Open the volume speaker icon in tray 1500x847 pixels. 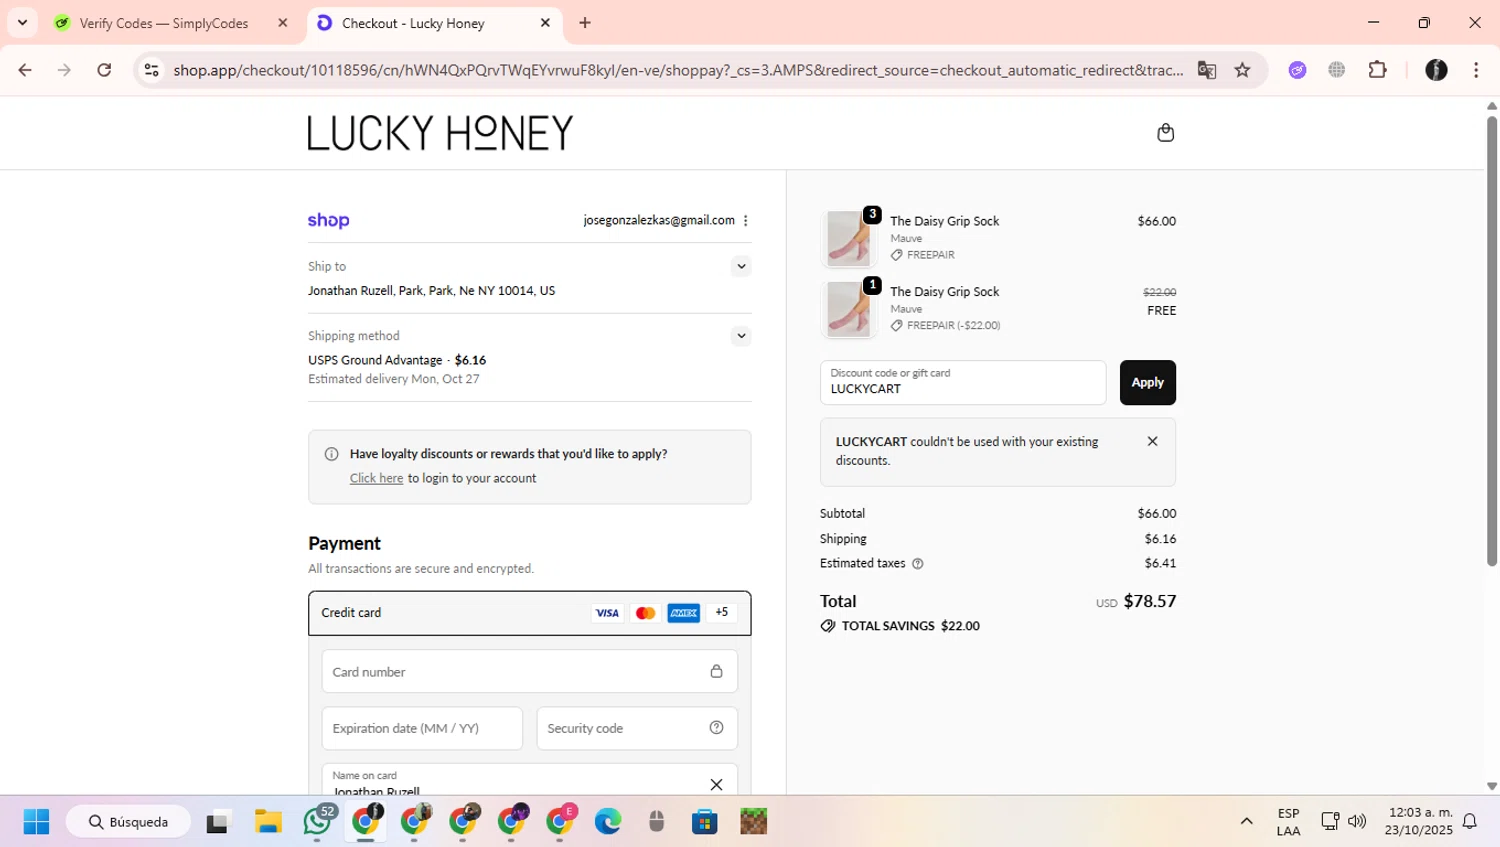(1357, 822)
